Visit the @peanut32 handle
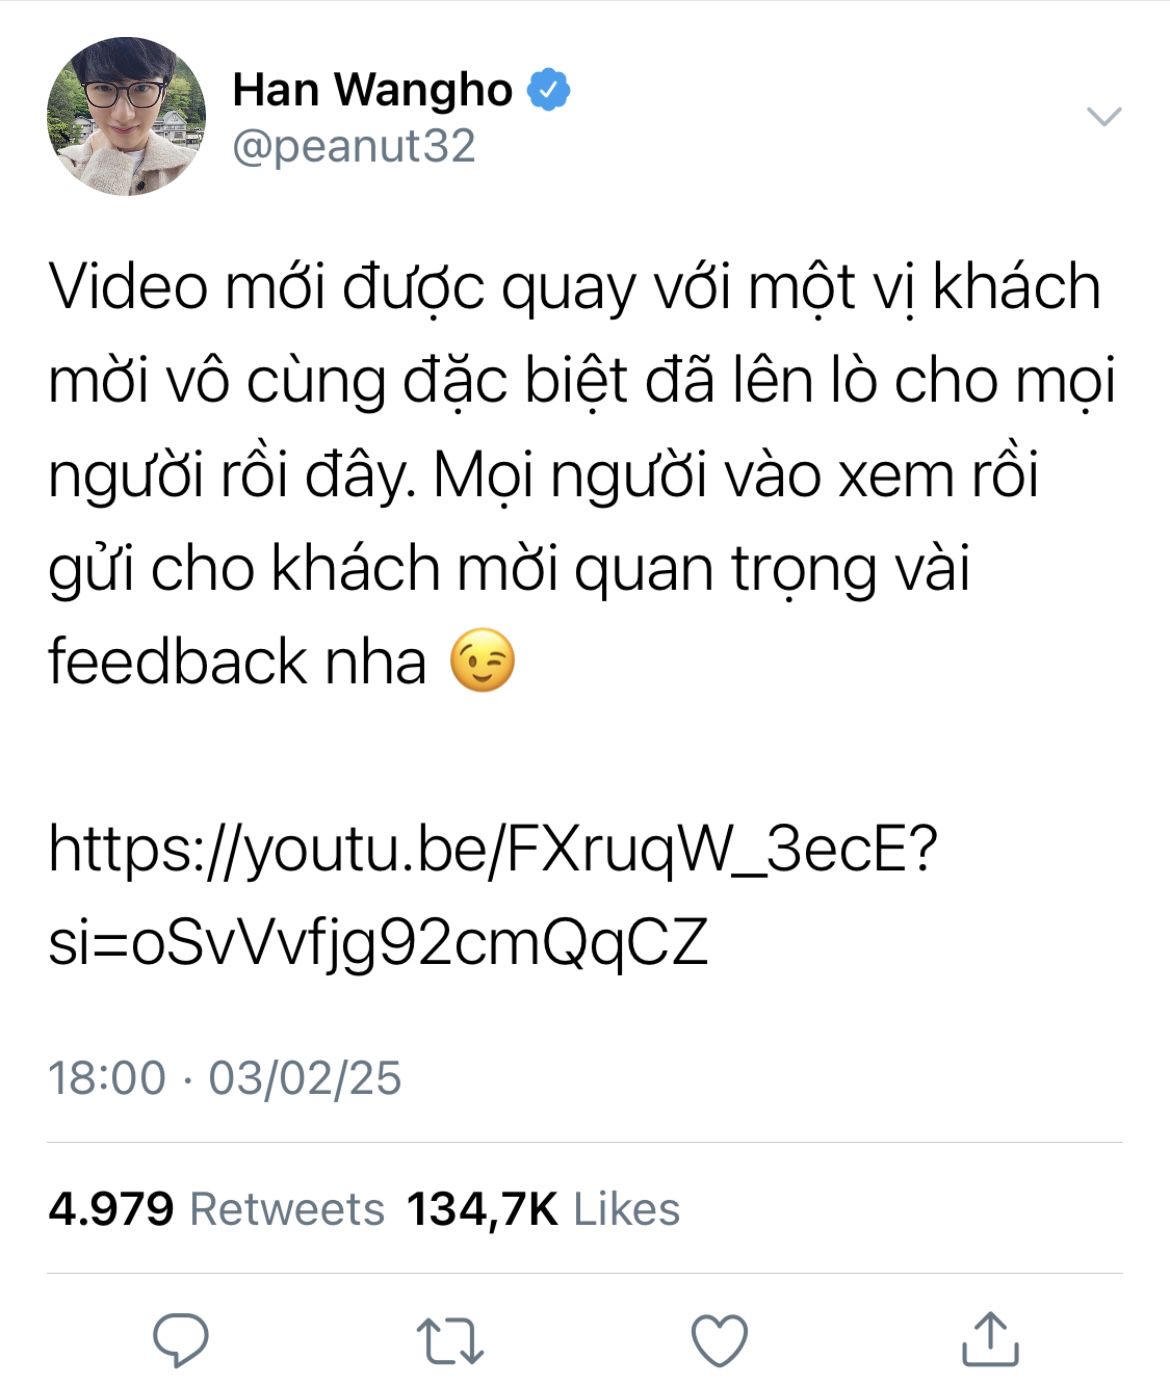The width and height of the screenshot is (1170, 1390). pos(354,146)
